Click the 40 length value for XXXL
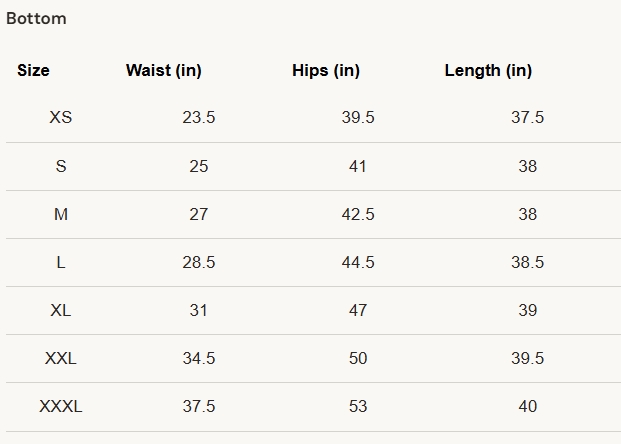Image resolution: width=621 pixels, height=444 pixels. click(x=528, y=406)
